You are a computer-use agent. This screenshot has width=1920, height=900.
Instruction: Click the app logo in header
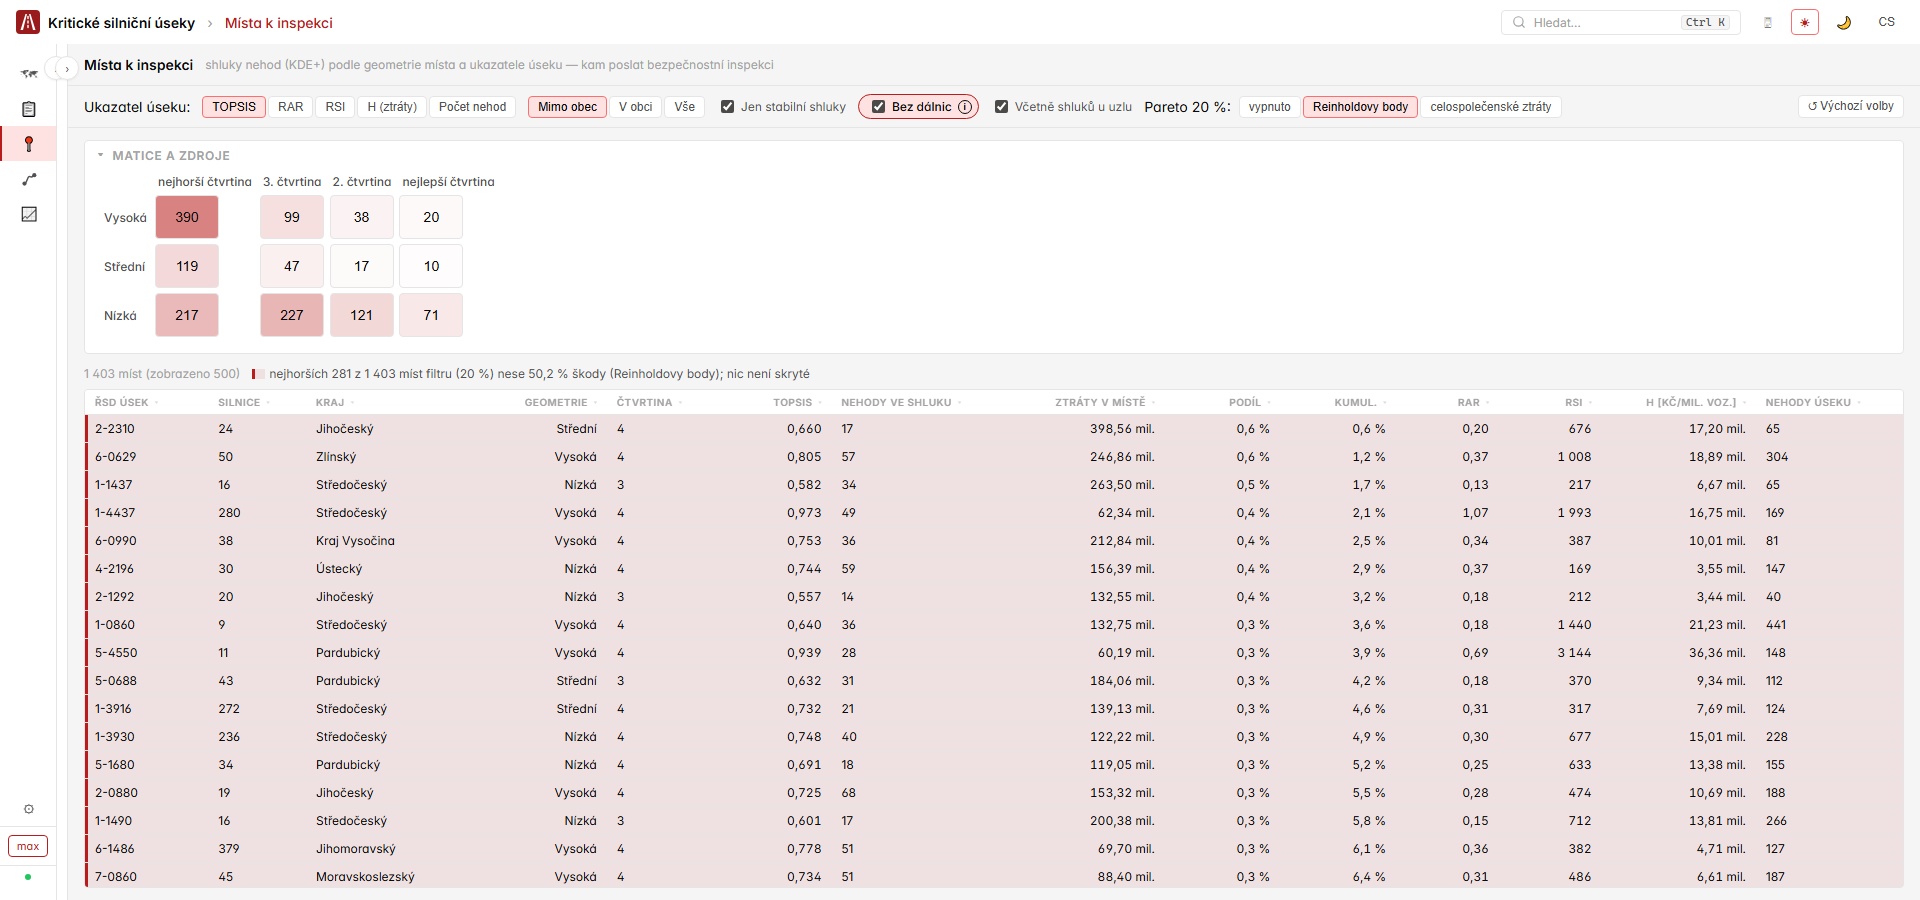pos(28,22)
